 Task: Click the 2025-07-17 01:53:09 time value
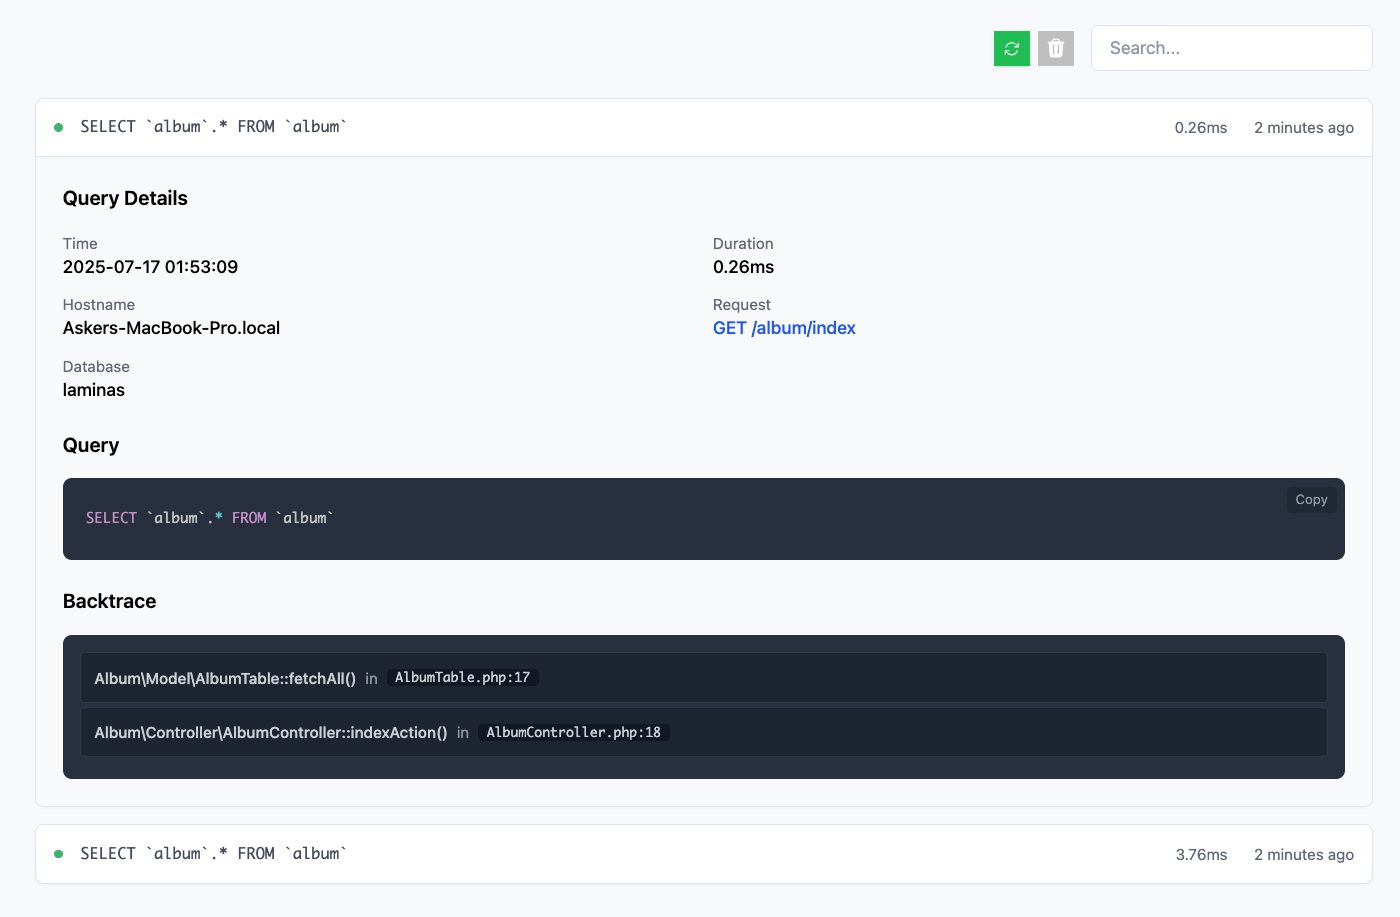150,267
